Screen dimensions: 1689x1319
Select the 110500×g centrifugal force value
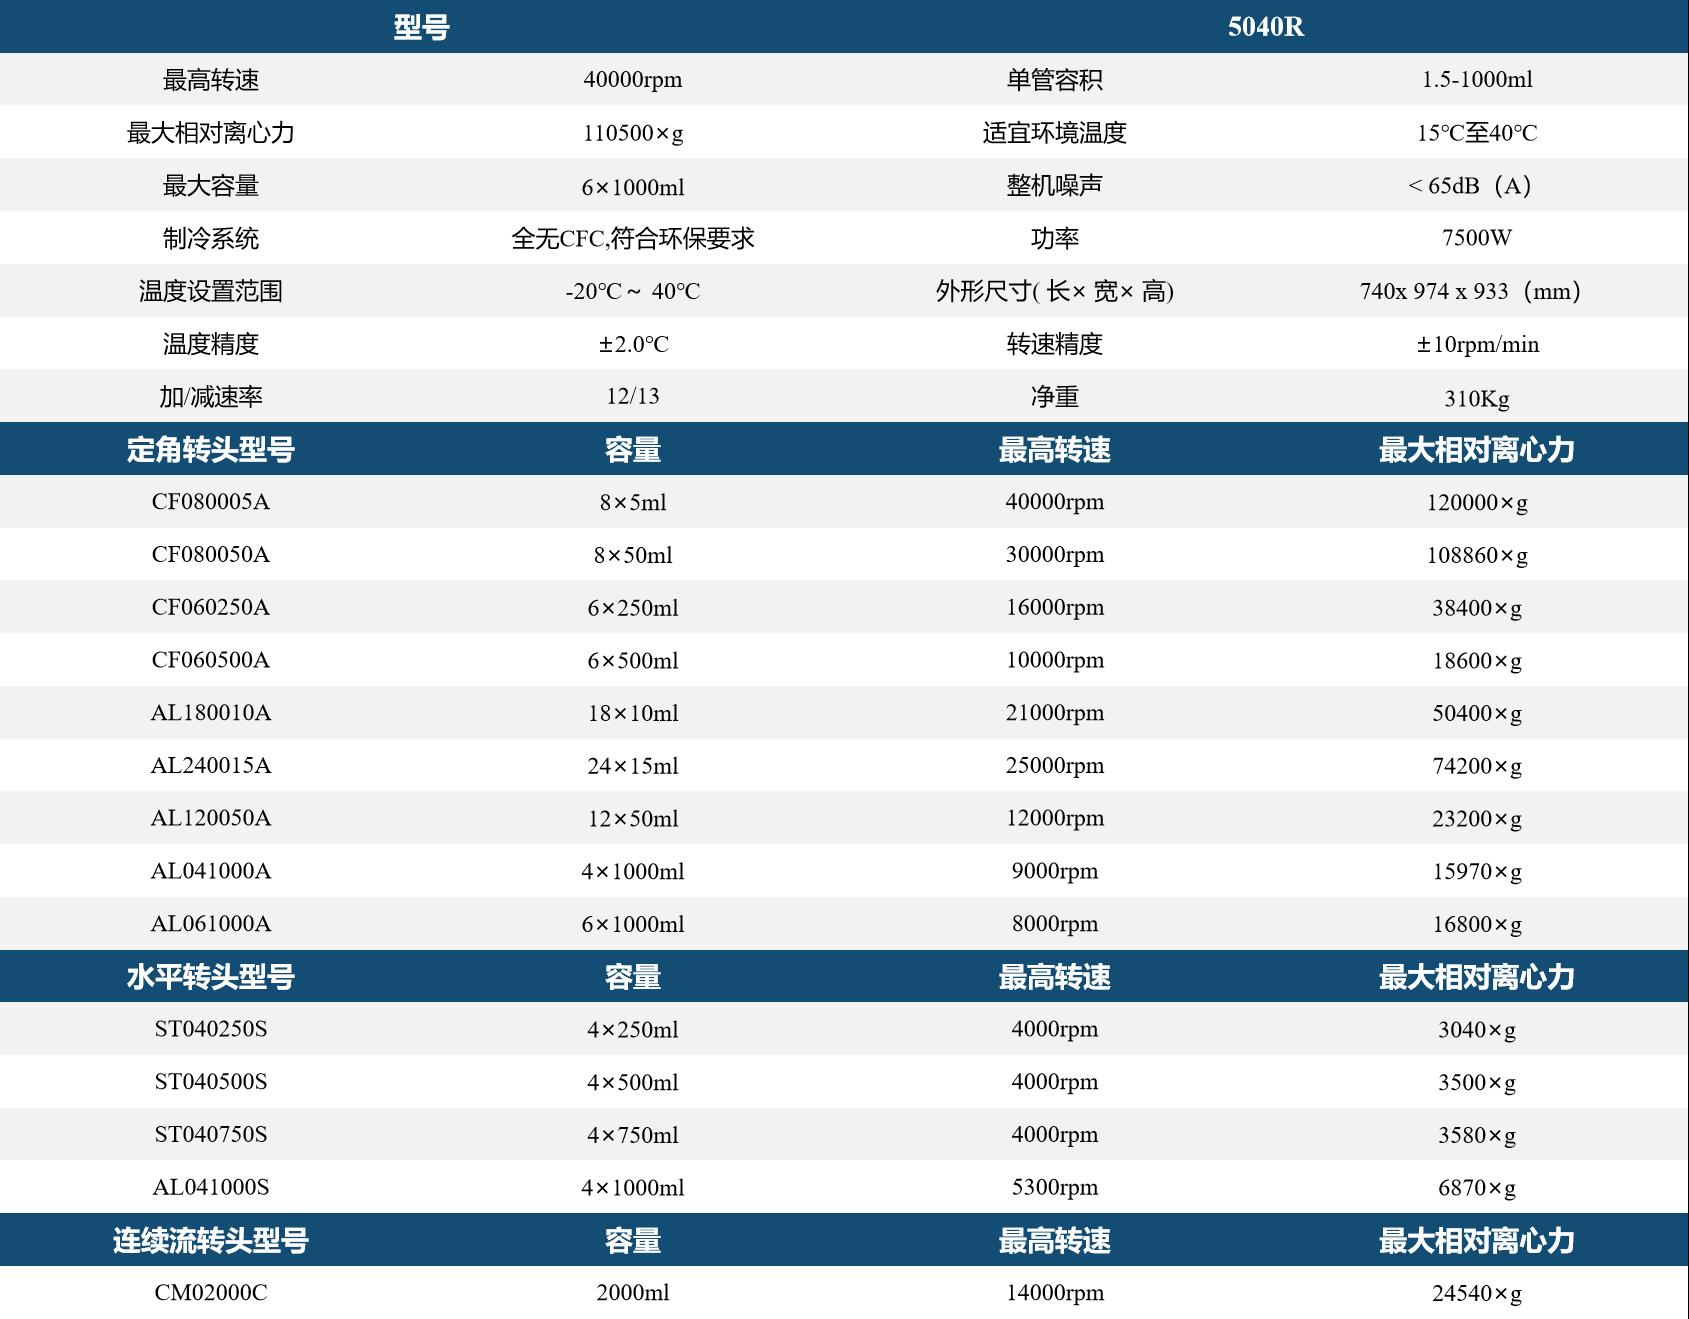[x=633, y=133]
